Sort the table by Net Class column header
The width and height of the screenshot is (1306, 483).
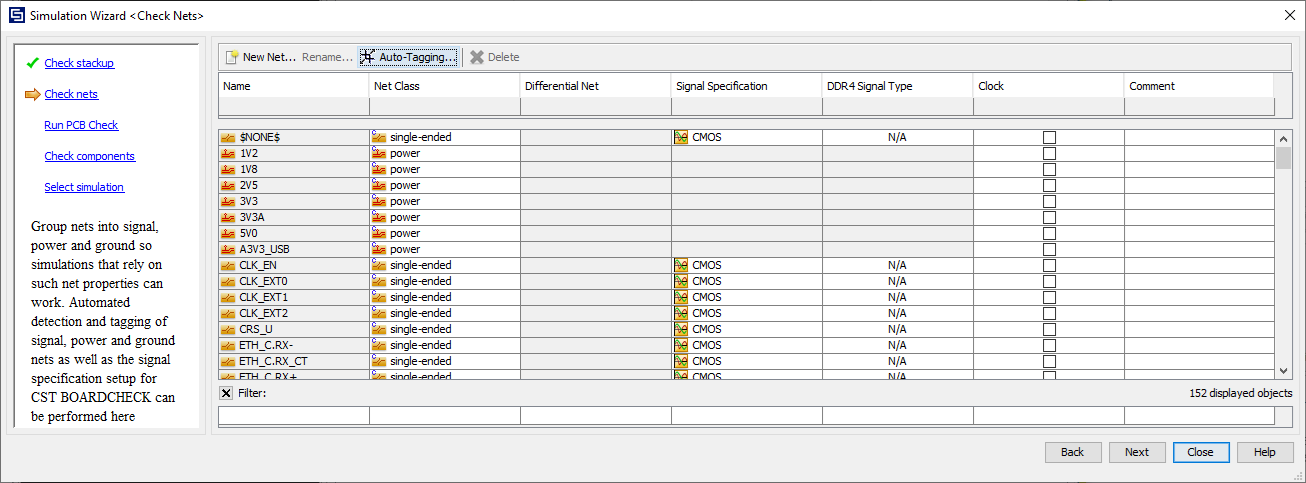click(444, 86)
